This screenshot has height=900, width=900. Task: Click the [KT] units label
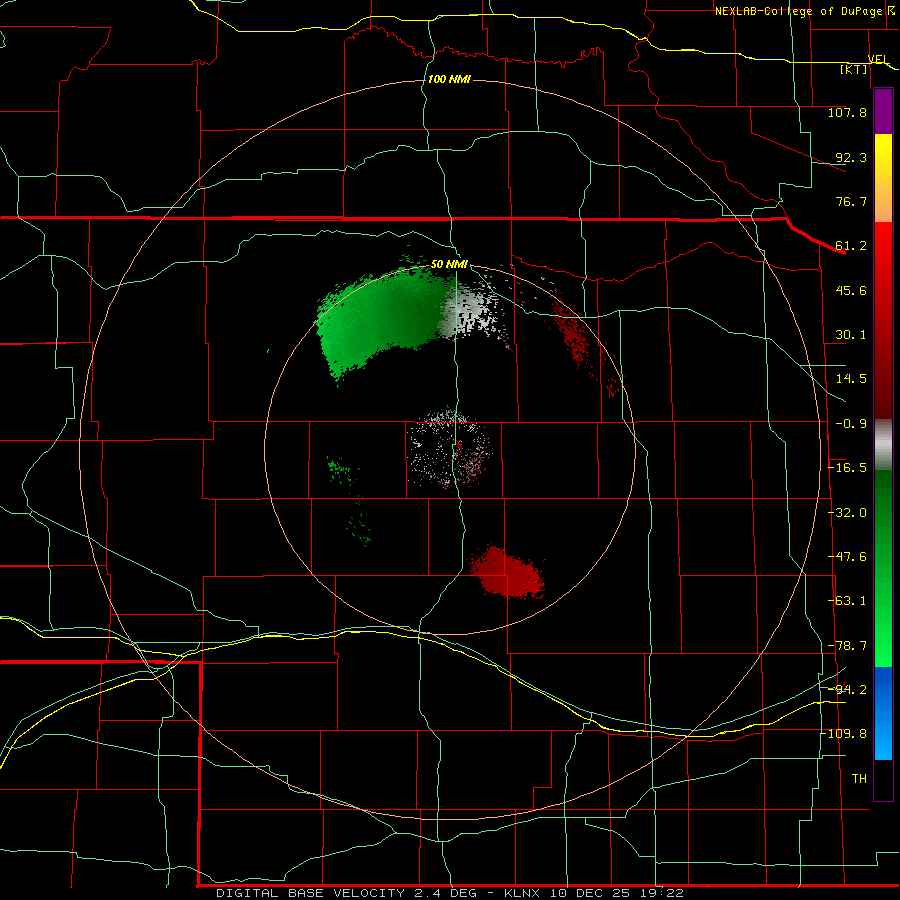(854, 69)
